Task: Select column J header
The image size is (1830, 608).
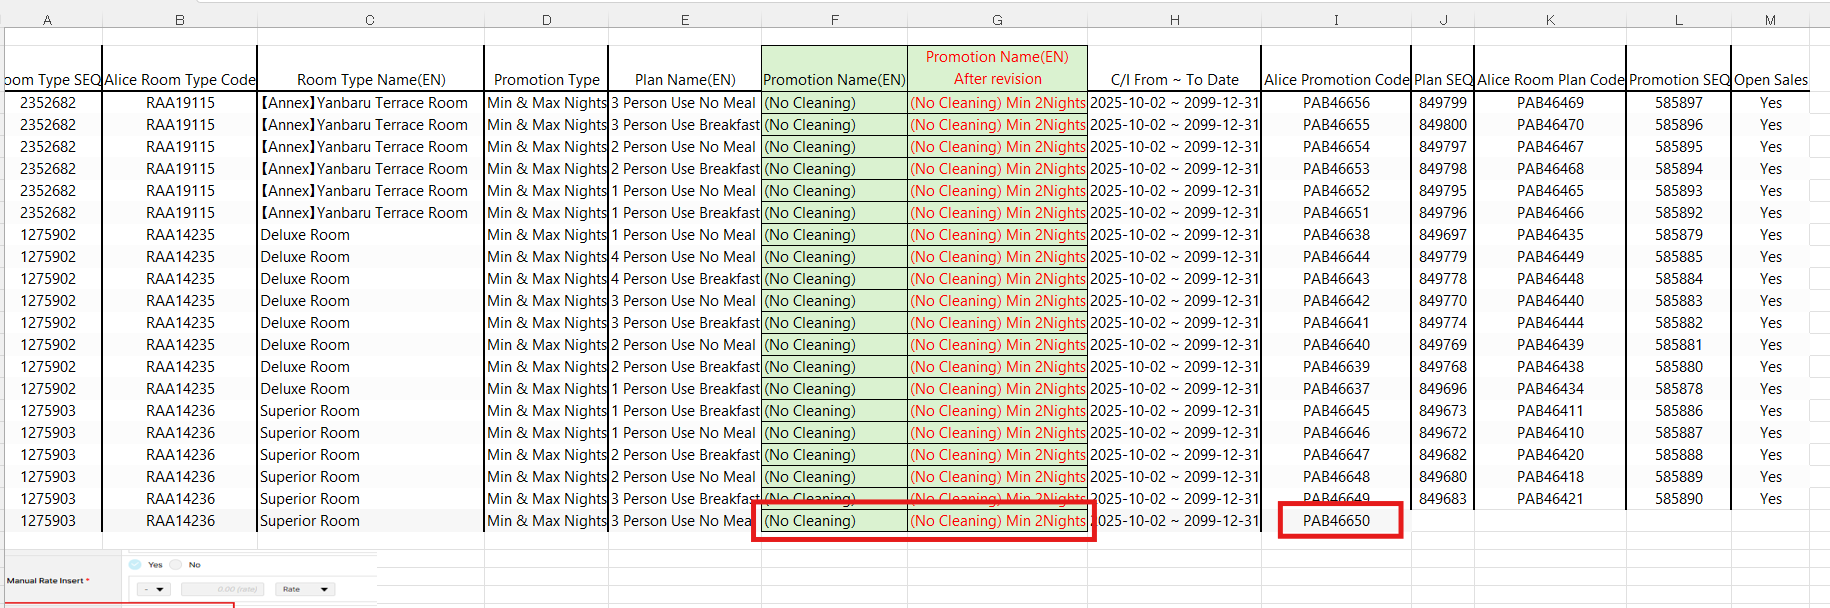Action: point(1443,20)
